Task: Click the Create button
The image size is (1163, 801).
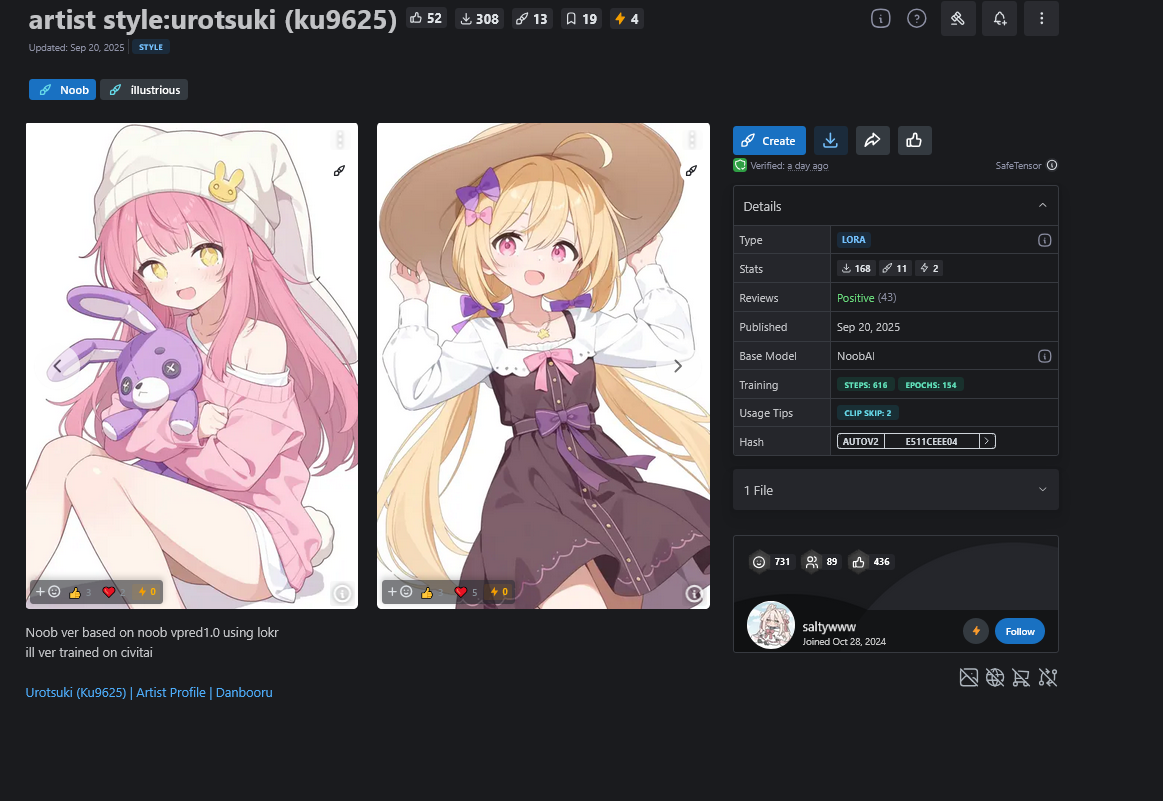Action: [769, 140]
